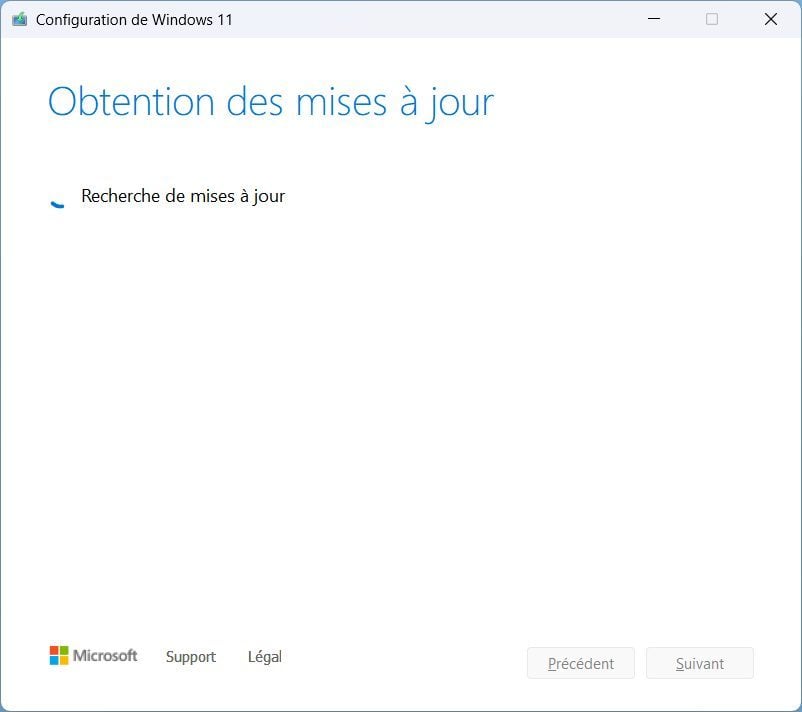Click the Windows setup icon in title bar
The image size is (802, 712).
pyautogui.click(x=19, y=19)
